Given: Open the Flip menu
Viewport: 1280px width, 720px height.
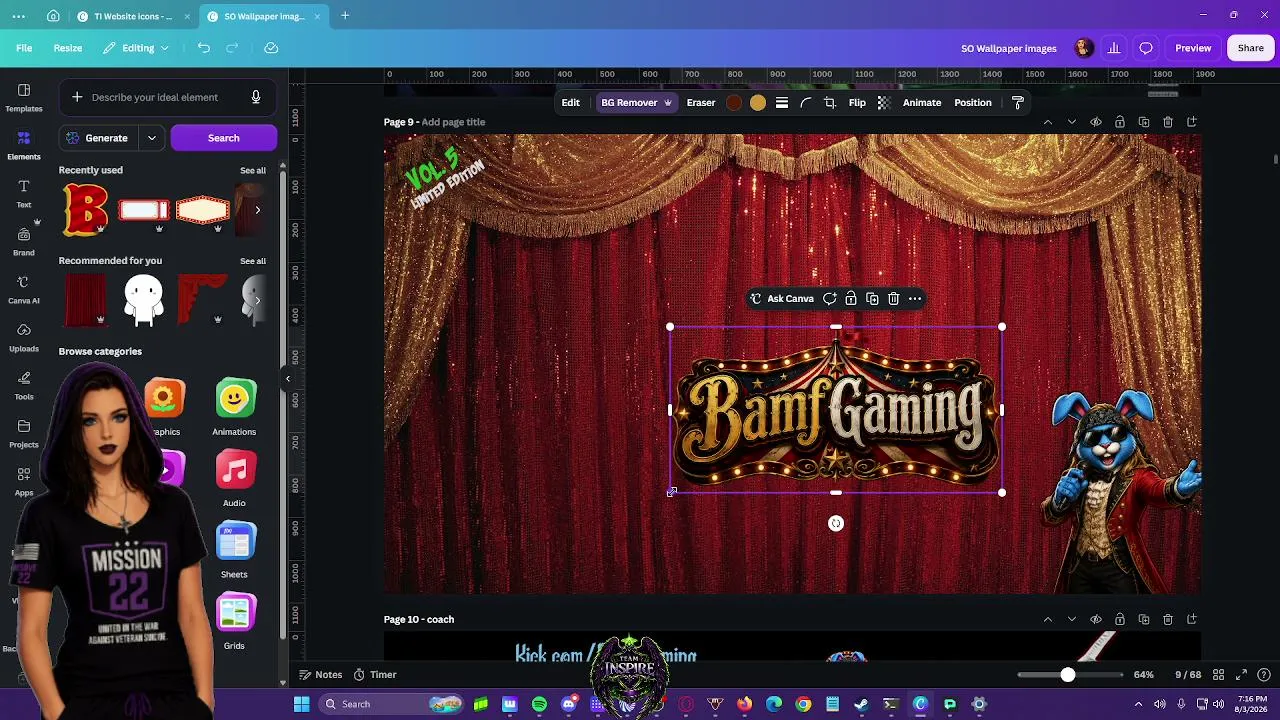Looking at the screenshot, I should (857, 103).
